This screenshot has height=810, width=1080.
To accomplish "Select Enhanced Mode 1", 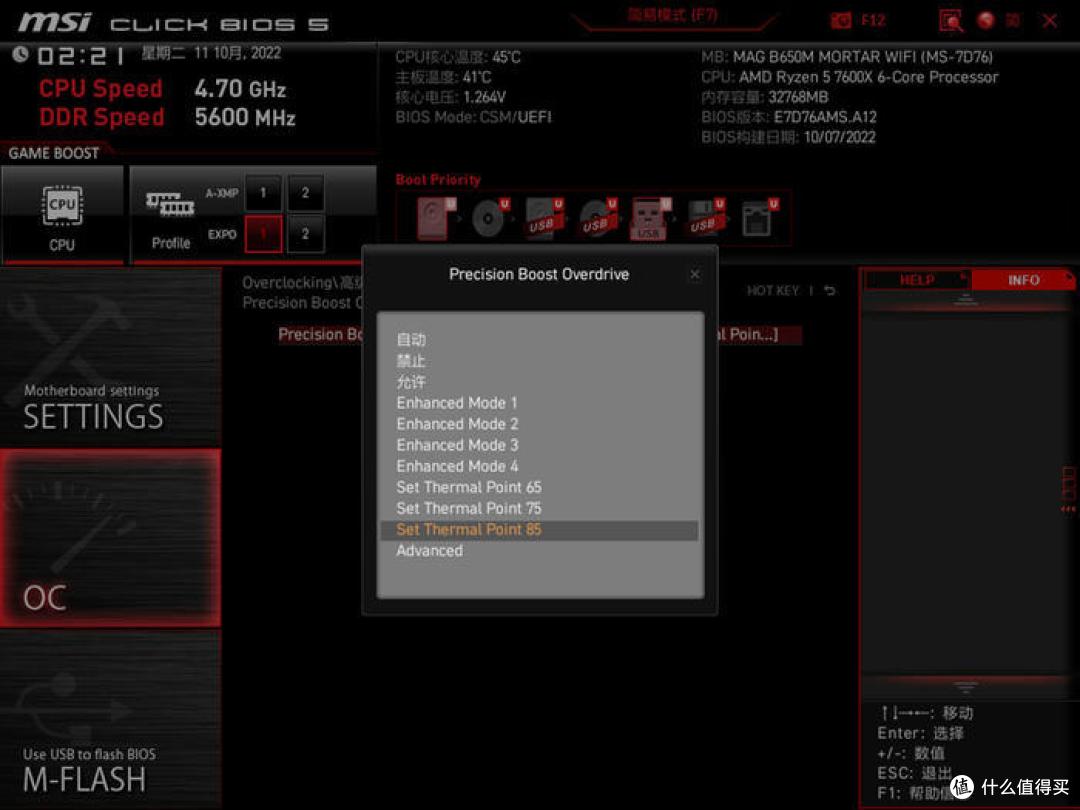I will point(457,403).
